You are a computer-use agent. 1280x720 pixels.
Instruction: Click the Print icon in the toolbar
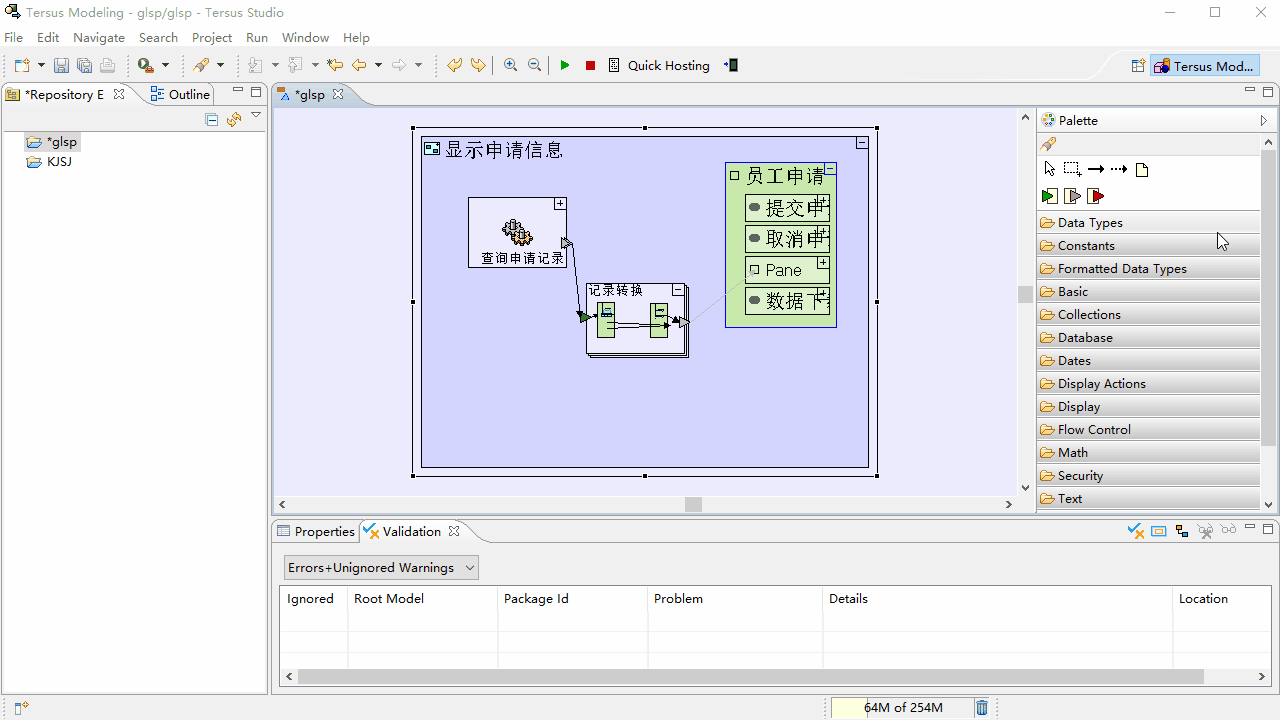pos(107,66)
